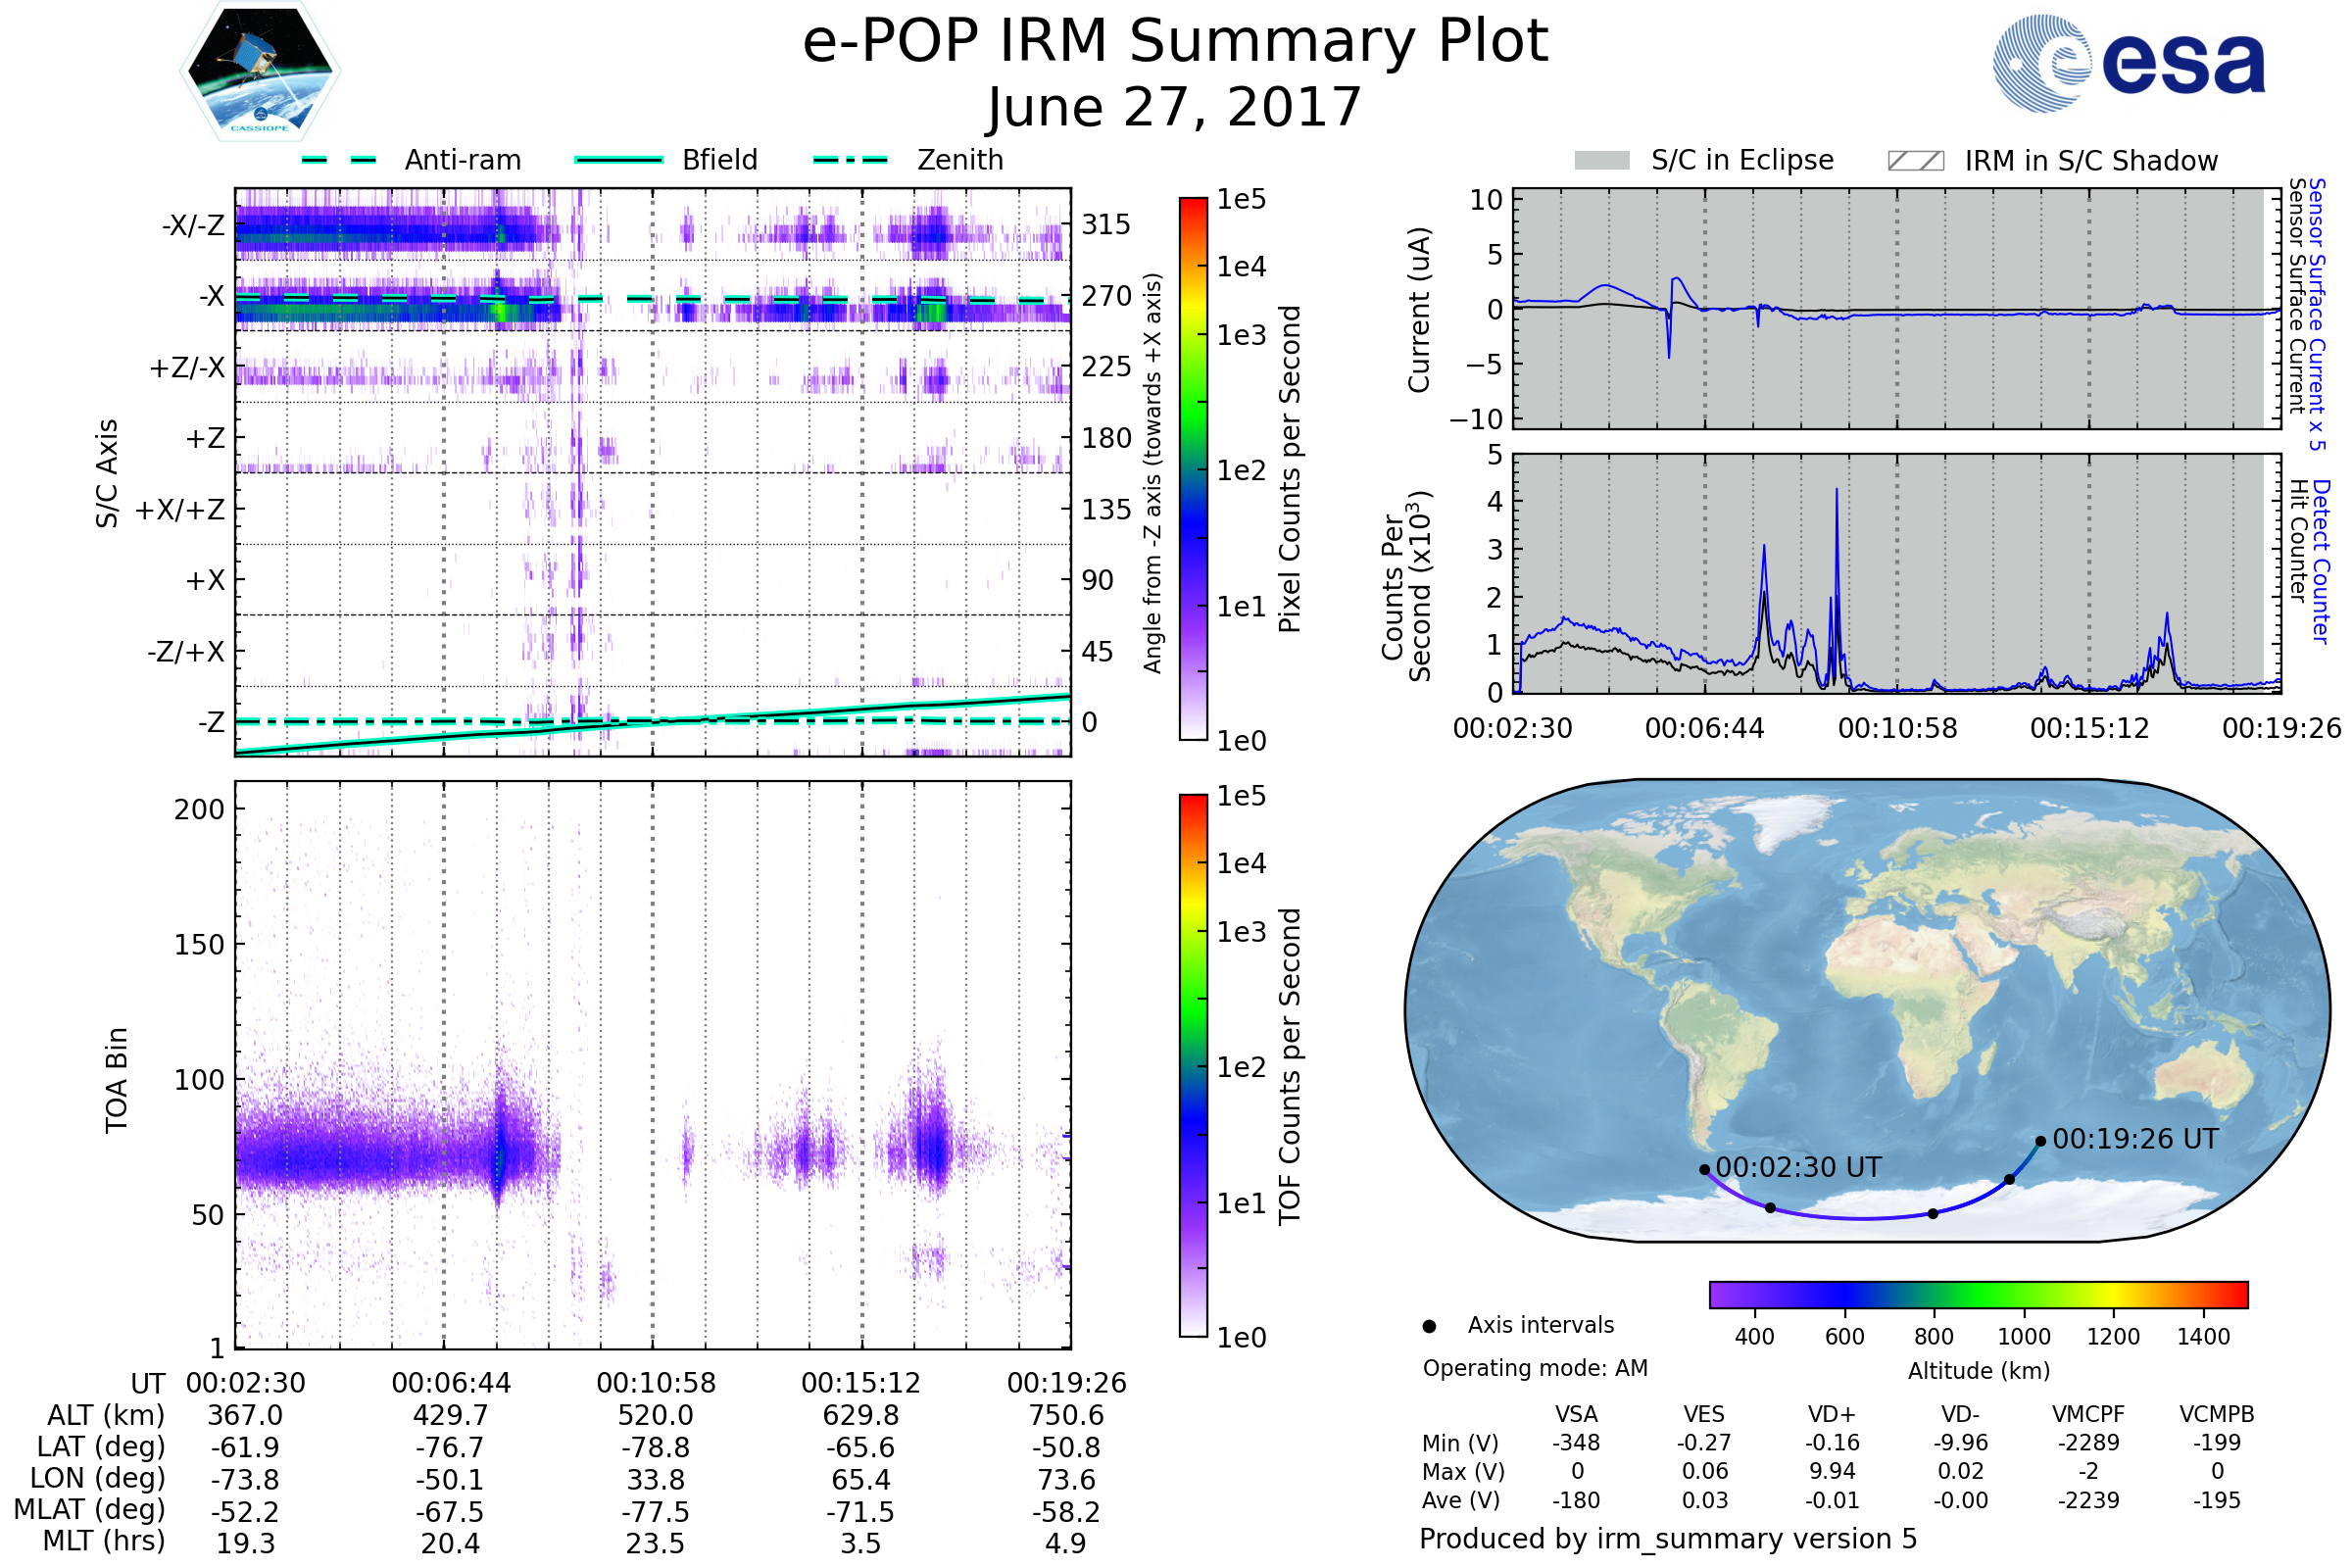The height and width of the screenshot is (1568, 2352).
Task: Click the Operating mode: AM label
Action: (1535, 1368)
